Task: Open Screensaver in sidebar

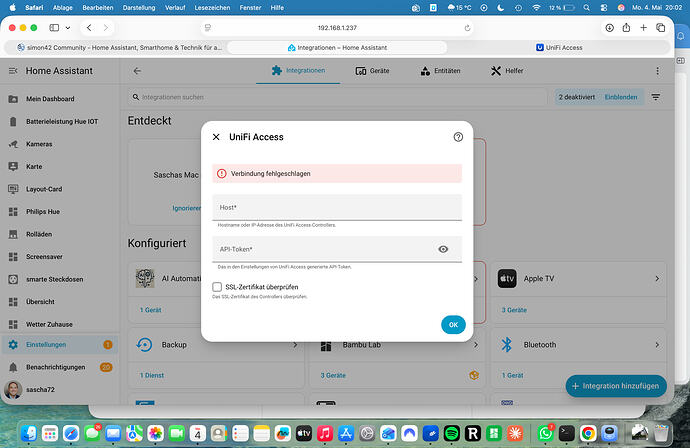Action: 59,257
